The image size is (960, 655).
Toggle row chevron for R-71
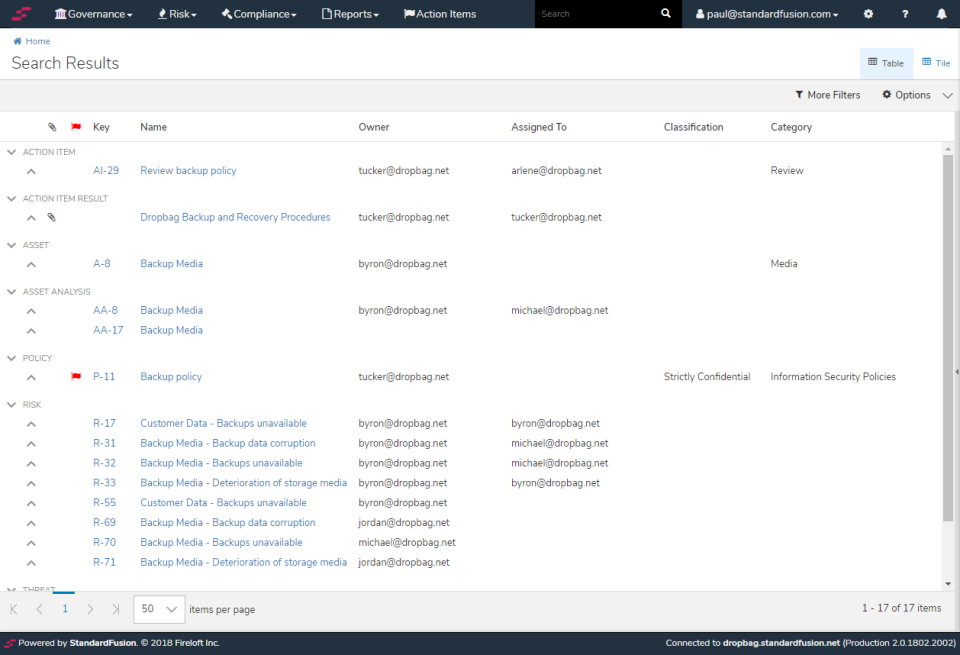[x=31, y=563]
